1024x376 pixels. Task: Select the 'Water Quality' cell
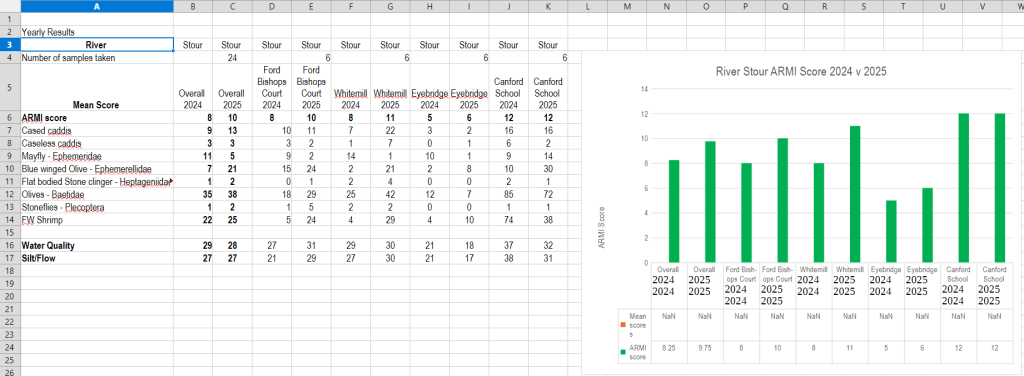(x=97, y=246)
